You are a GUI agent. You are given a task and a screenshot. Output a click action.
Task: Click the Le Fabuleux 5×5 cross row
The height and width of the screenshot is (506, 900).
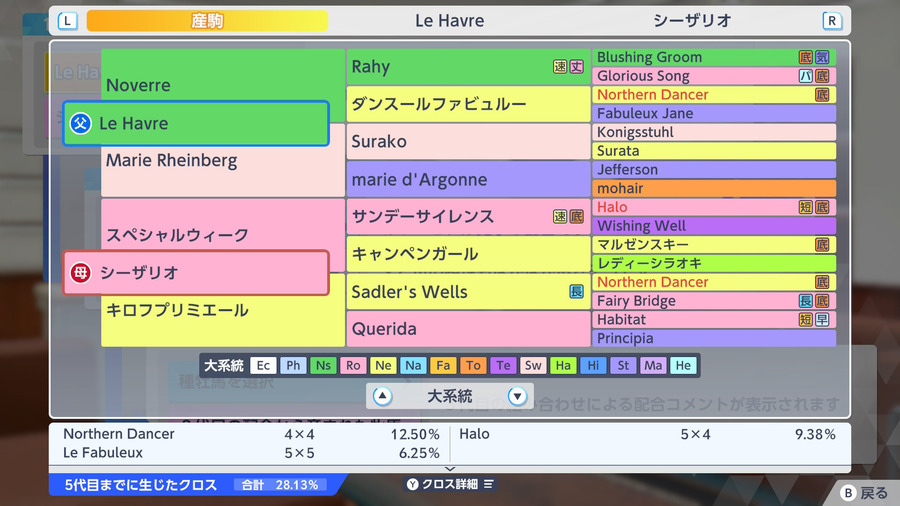pos(251,453)
